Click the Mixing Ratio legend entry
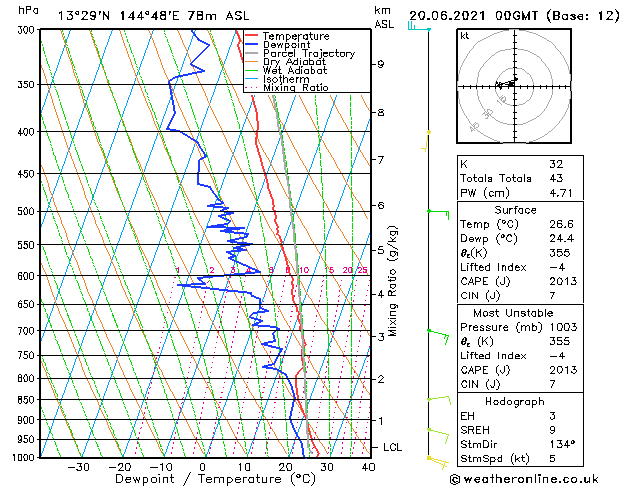The image size is (629, 486). coord(286,87)
